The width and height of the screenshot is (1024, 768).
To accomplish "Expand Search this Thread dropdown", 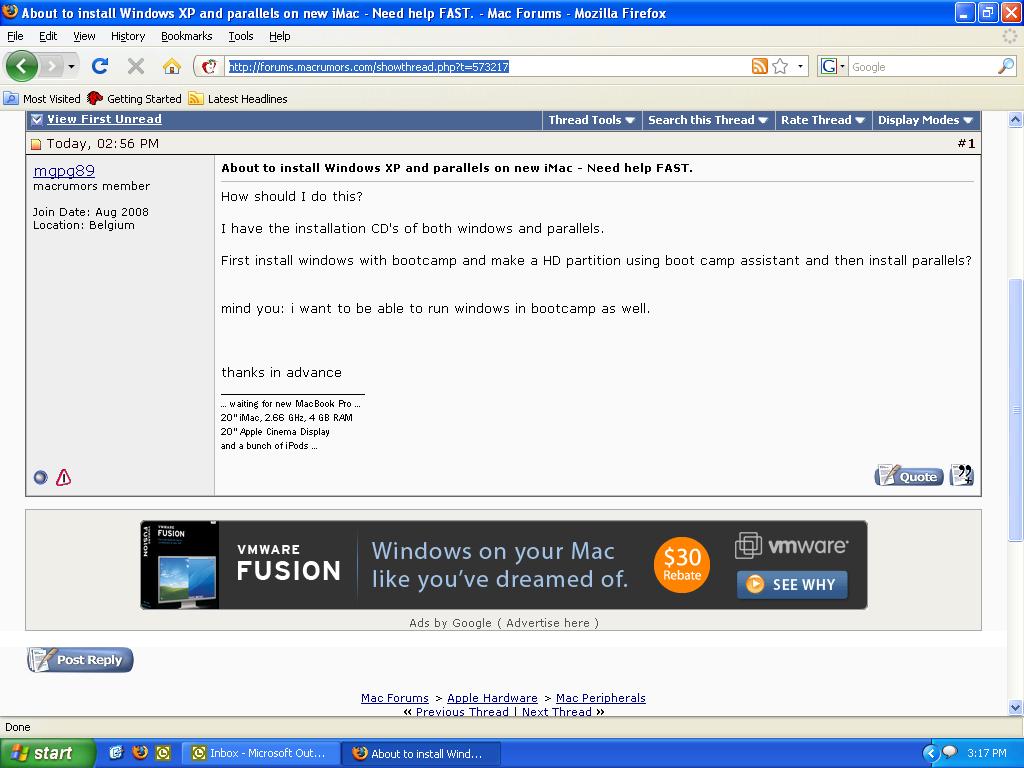I will (708, 120).
